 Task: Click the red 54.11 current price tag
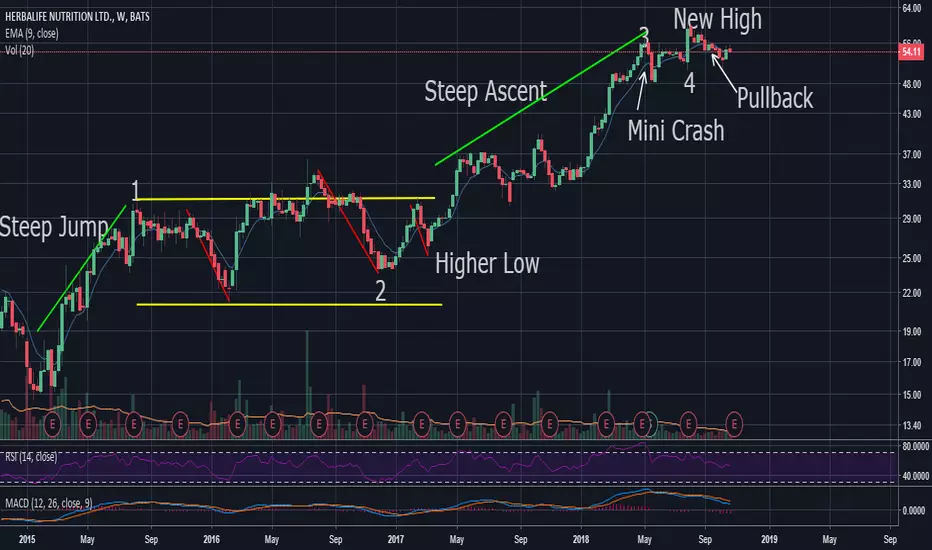tap(911, 52)
